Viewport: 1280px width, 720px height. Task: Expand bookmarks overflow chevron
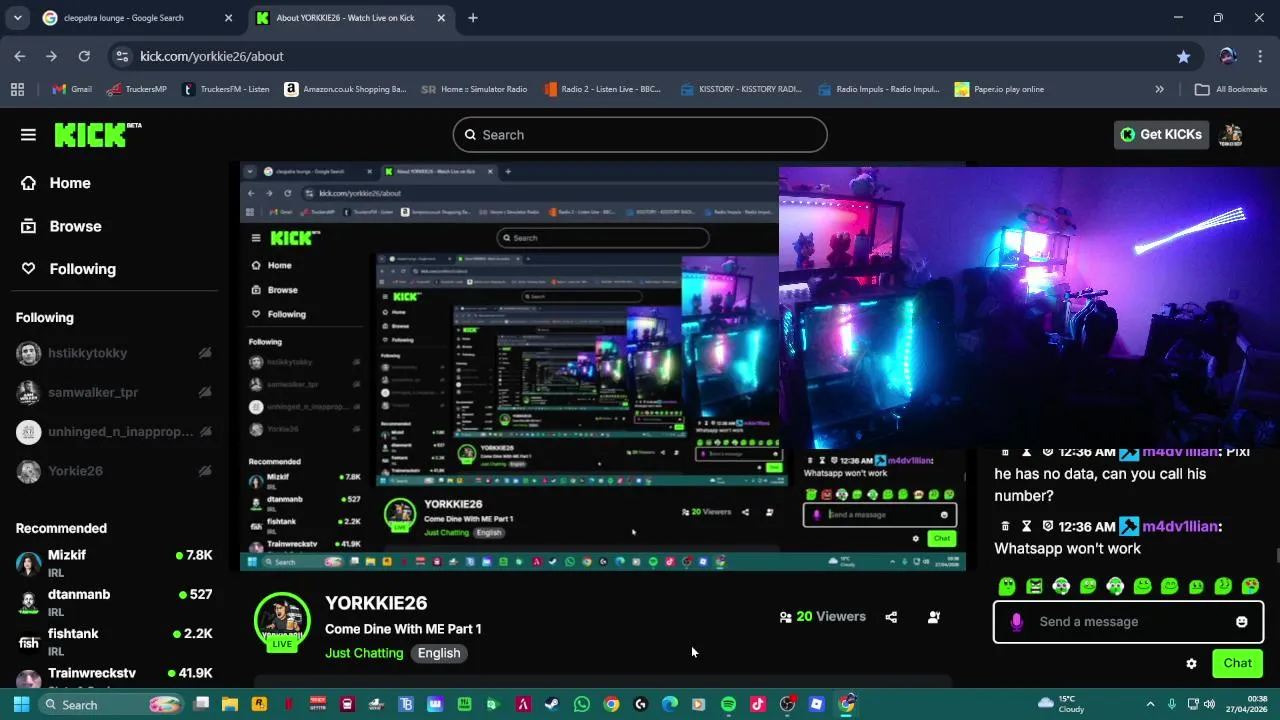1159,89
